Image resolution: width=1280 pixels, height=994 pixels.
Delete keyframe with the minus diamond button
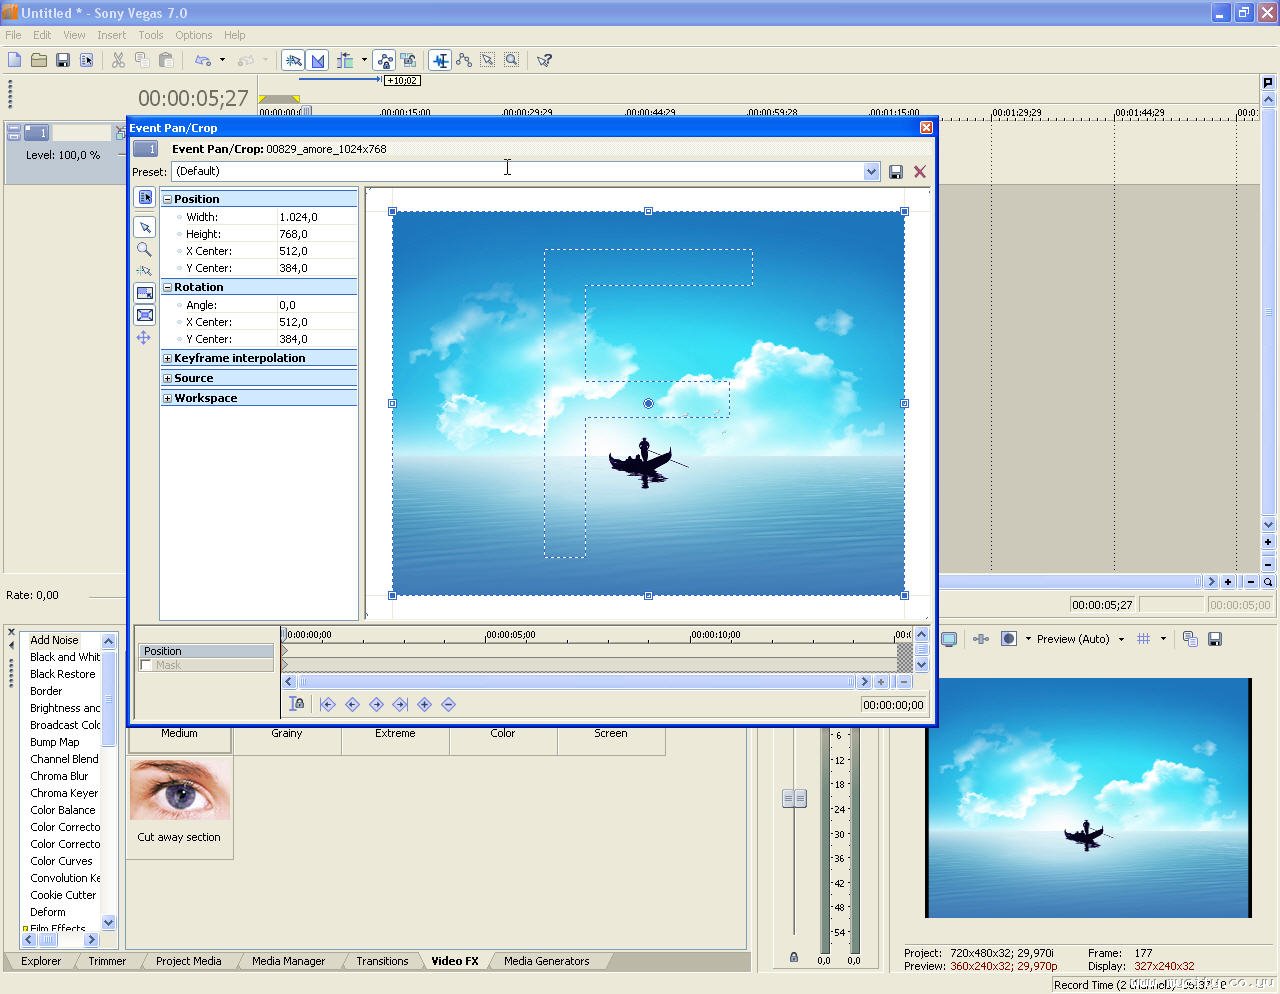(x=448, y=705)
